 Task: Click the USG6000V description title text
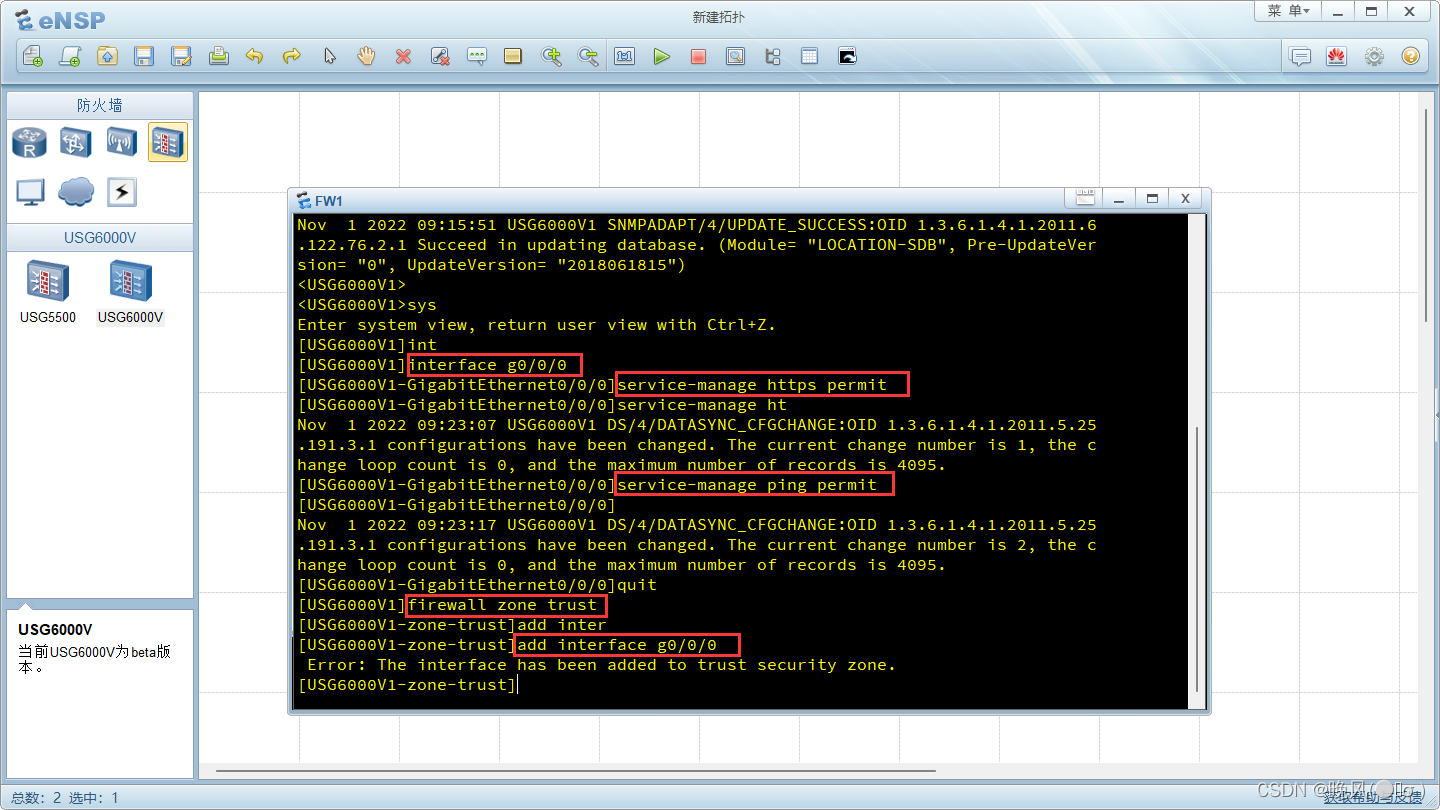pyautogui.click(x=55, y=629)
